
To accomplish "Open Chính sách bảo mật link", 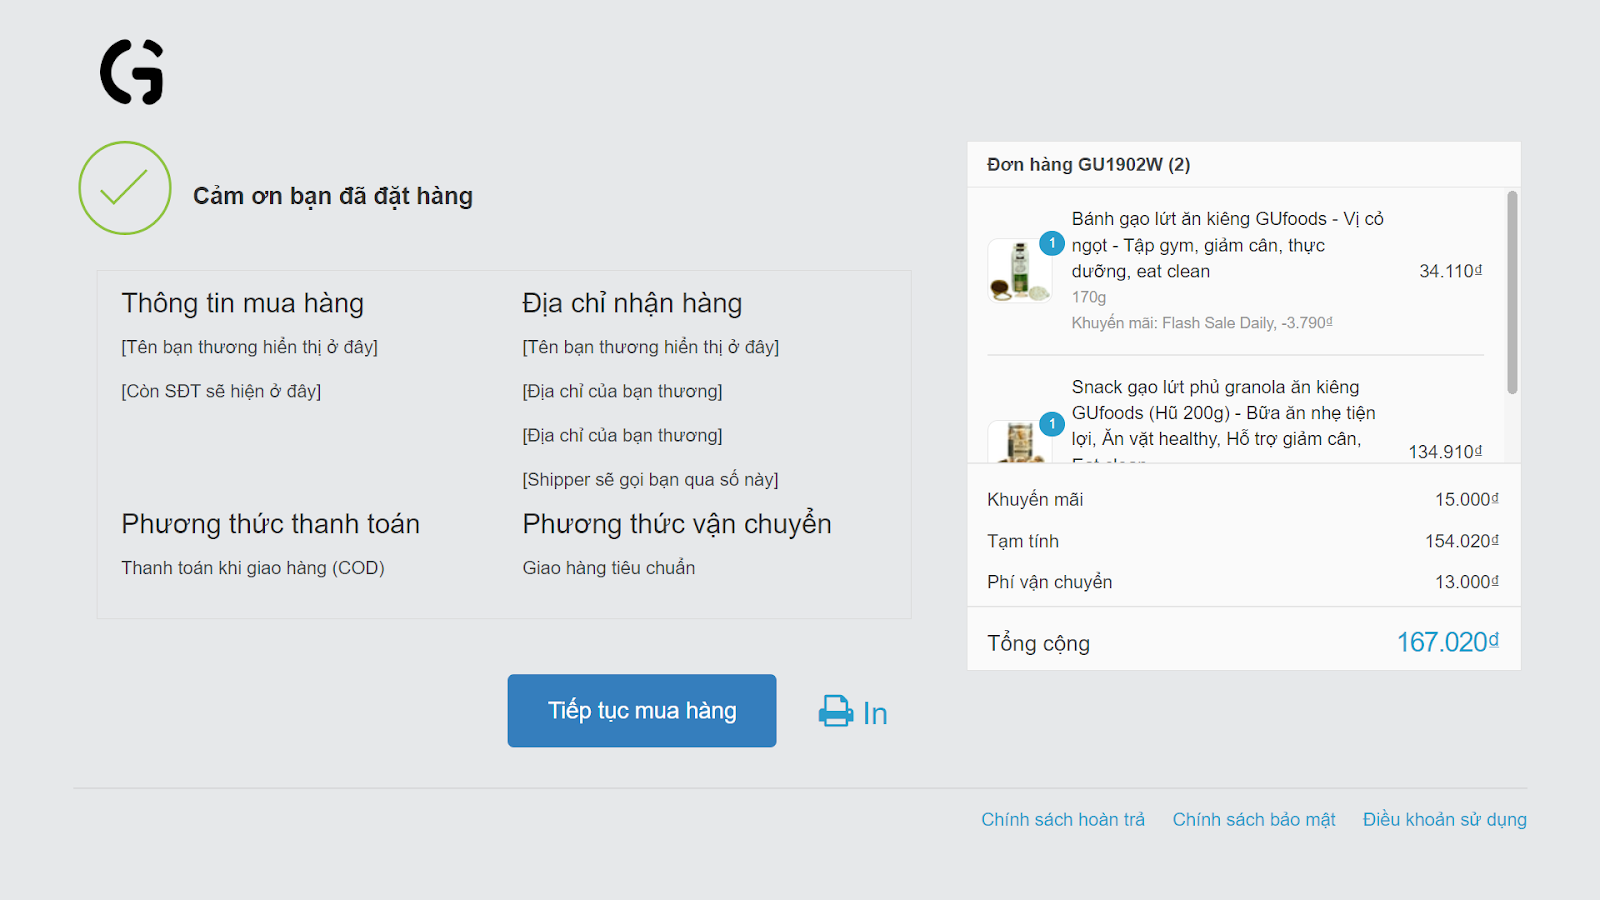I will (1254, 820).
